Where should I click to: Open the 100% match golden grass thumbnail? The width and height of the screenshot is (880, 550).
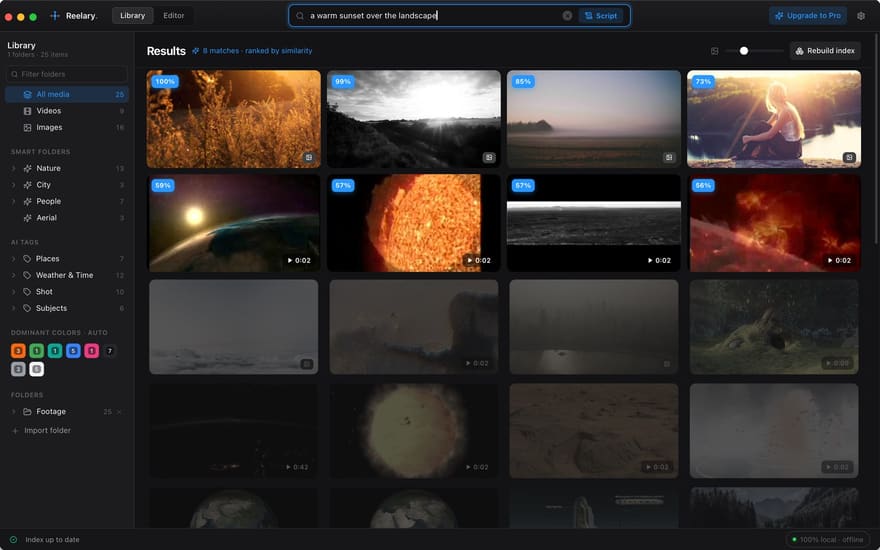(233, 119)
